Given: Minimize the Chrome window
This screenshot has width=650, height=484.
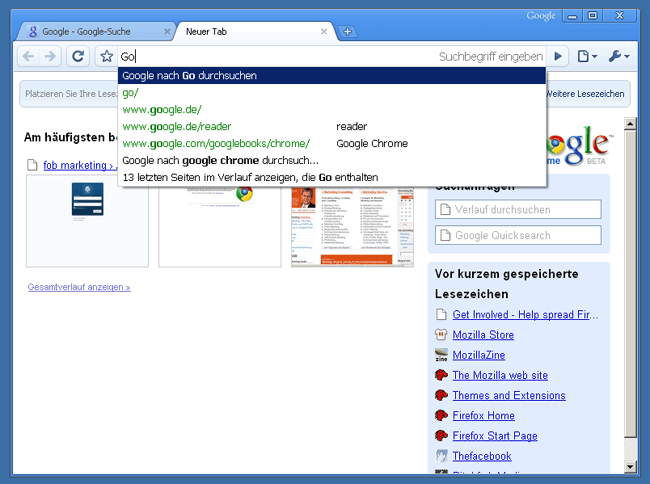Looking at the screenshot, I should click(x=572, y=16).
